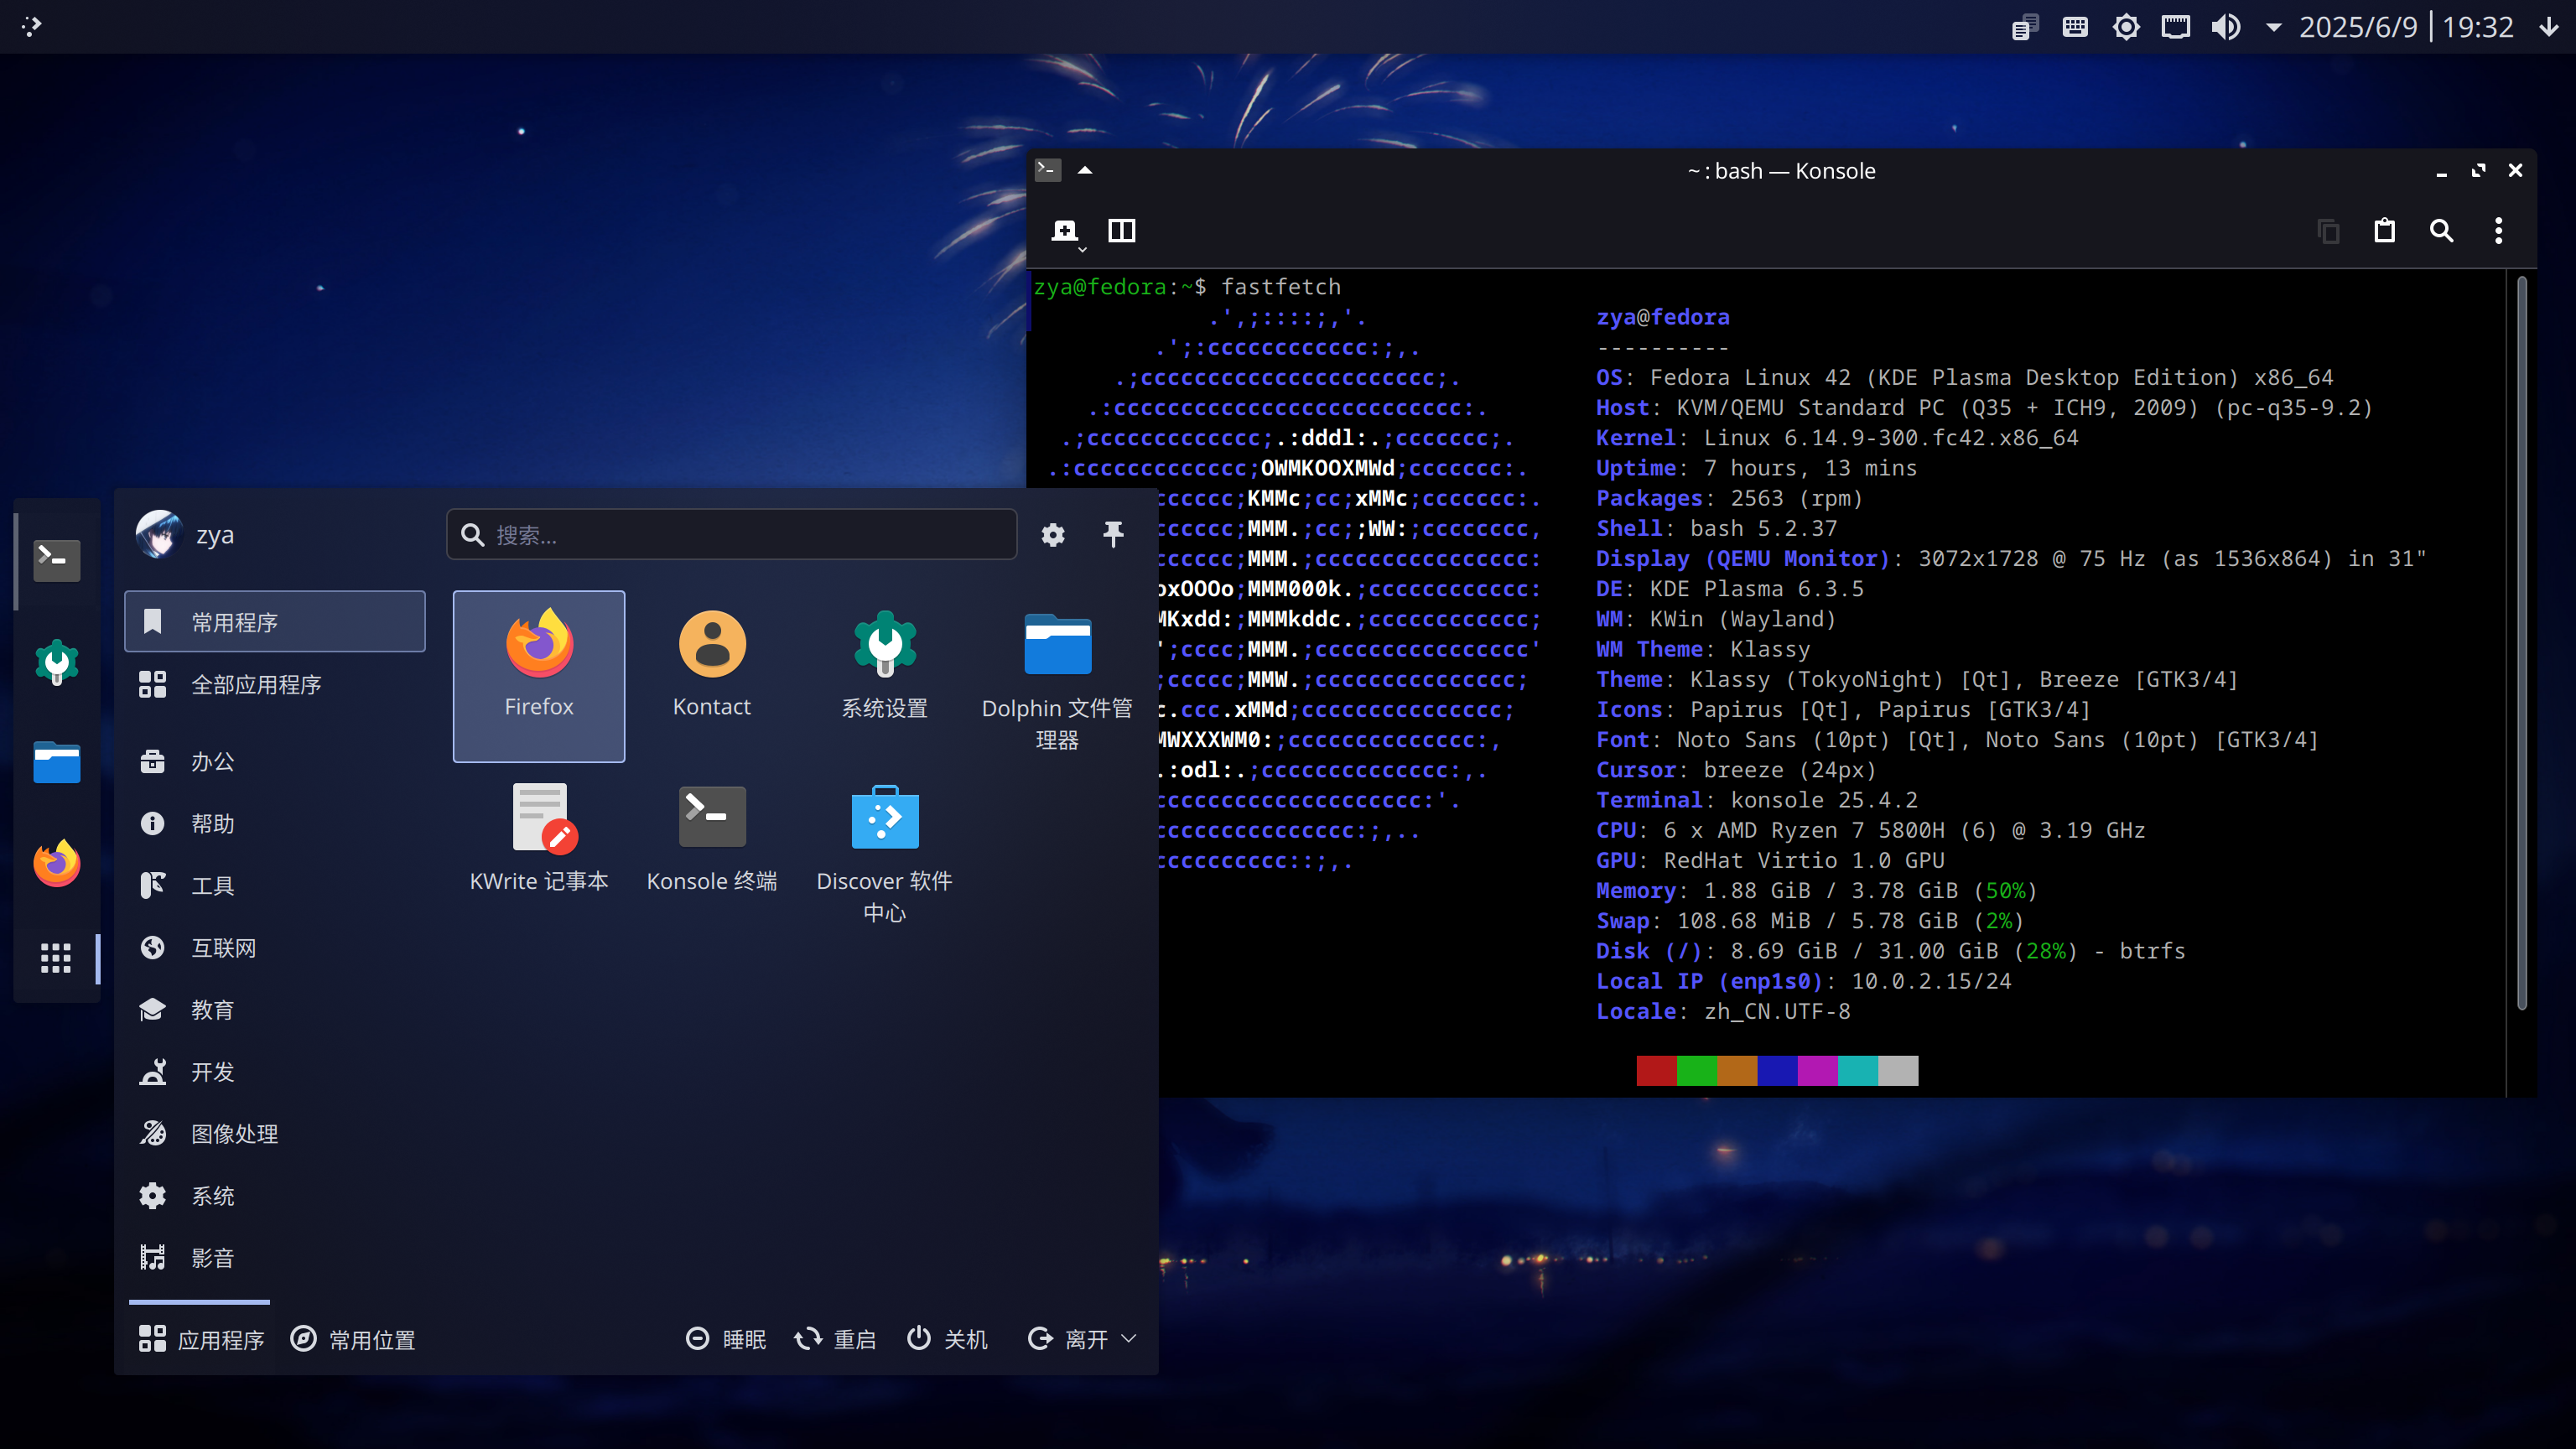Click the cyan color block in fastfetch
The height and width of the screenshot is (1449, 2576).
pos(1858,1070)
